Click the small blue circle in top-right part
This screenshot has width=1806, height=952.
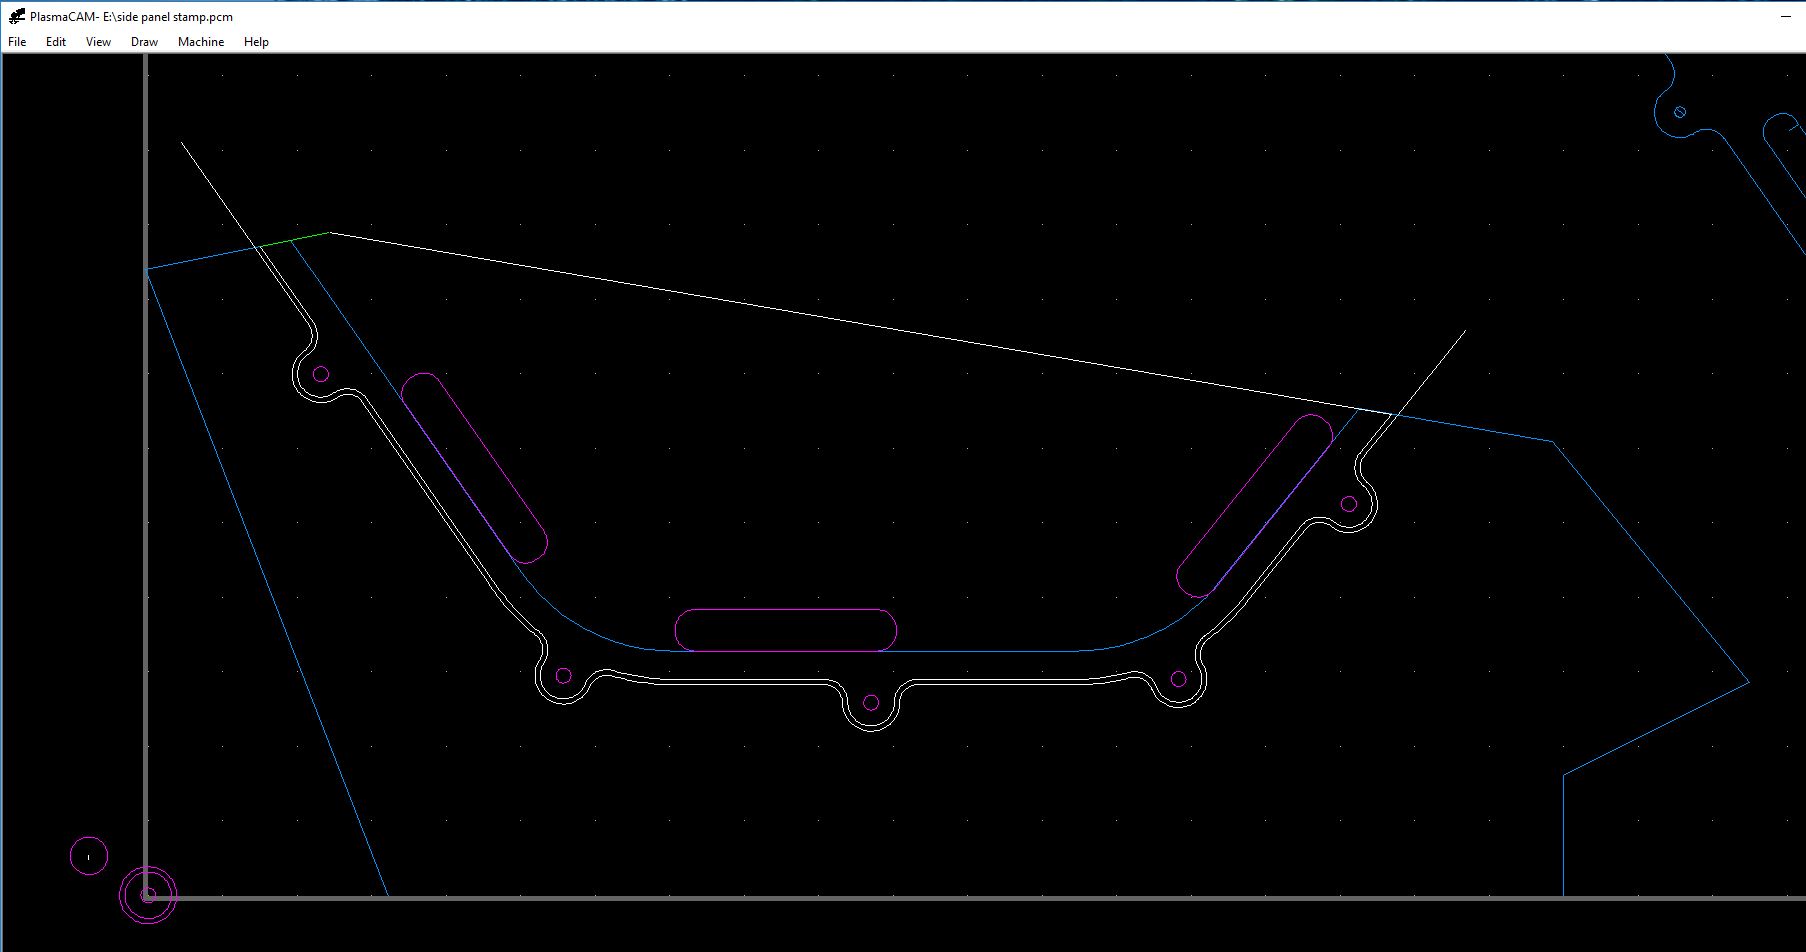(1680, 112)
